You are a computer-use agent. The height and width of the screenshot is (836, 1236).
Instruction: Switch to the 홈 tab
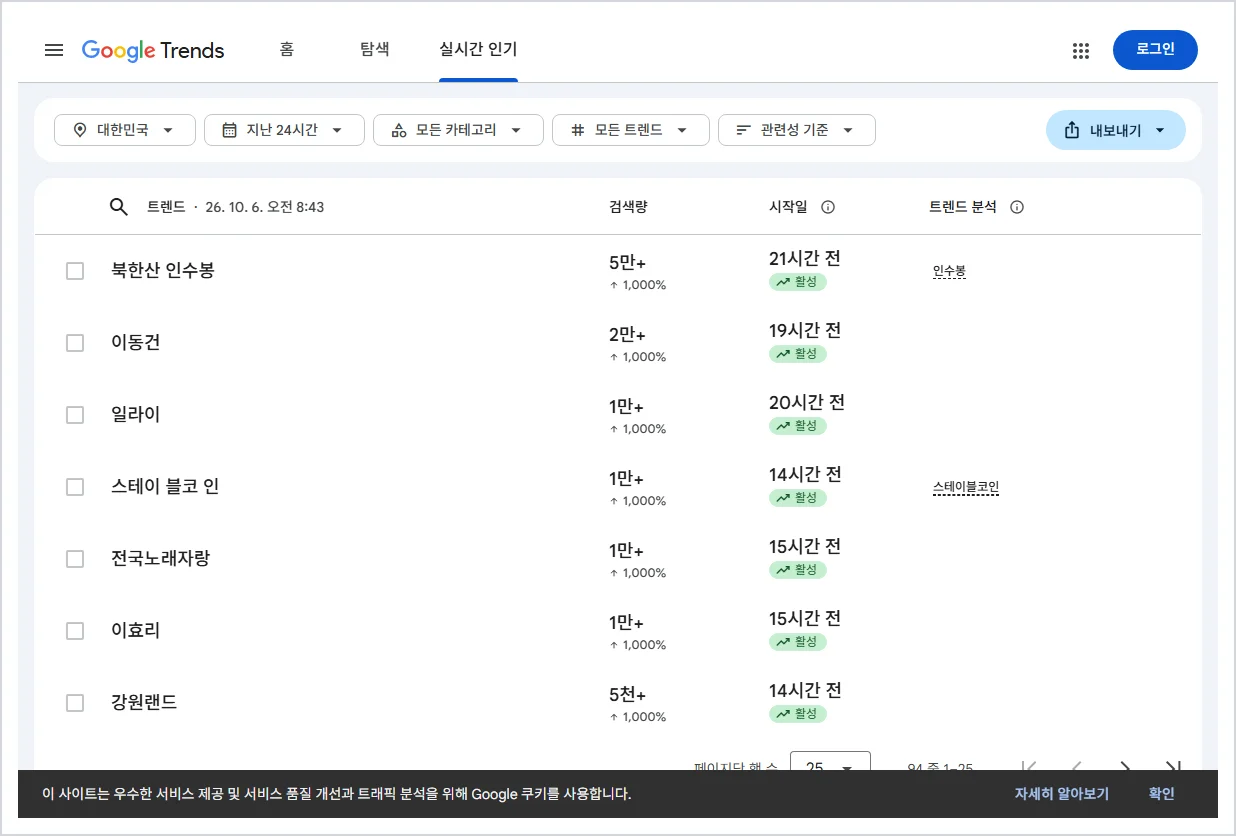(x=287, y=49)
